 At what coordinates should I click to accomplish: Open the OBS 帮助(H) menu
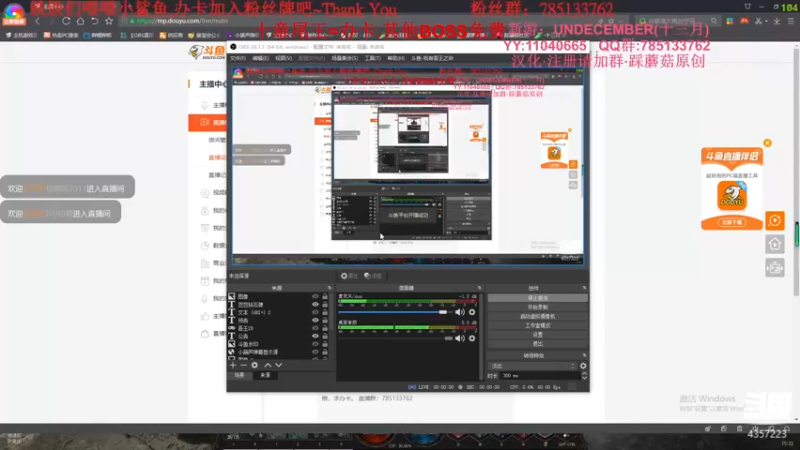coord(395,59)
